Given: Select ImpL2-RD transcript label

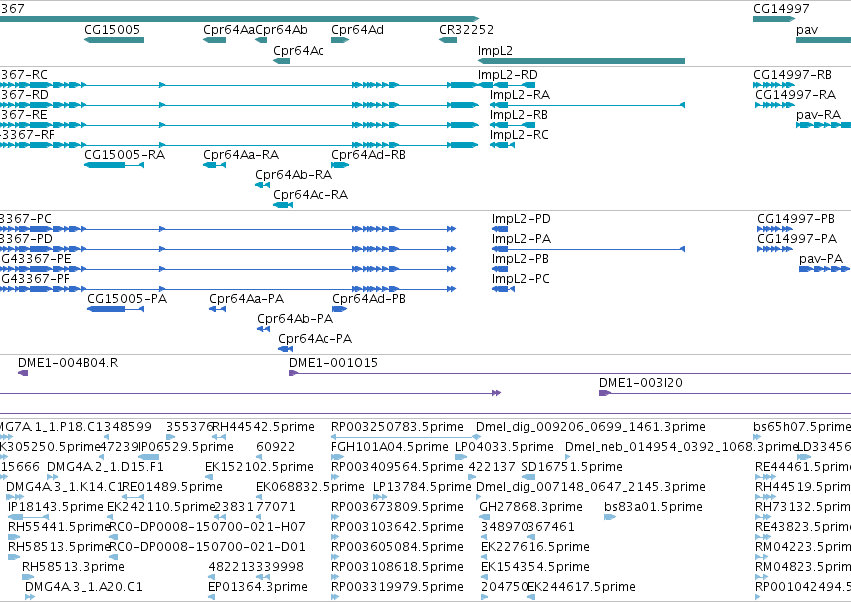Looking at the screenshot, I should 507,74.
